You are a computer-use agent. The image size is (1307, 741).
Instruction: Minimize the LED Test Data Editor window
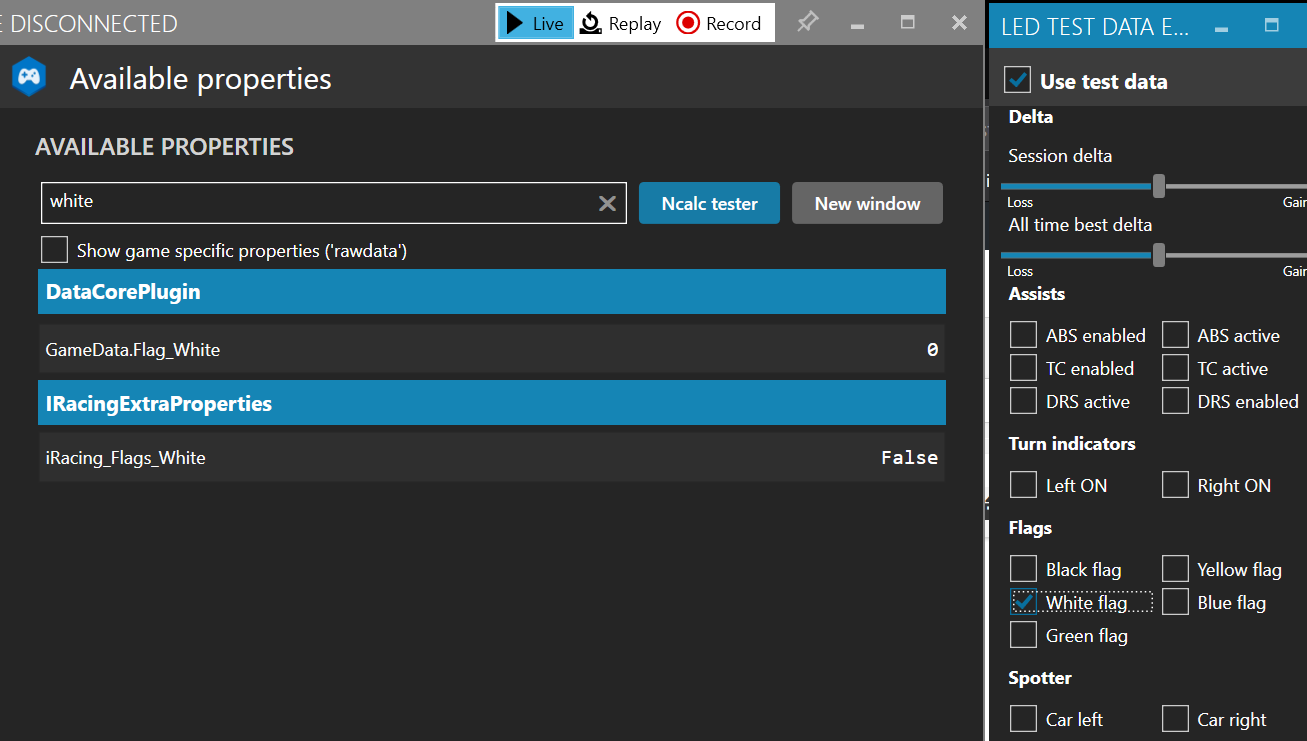click(1220, 27)
